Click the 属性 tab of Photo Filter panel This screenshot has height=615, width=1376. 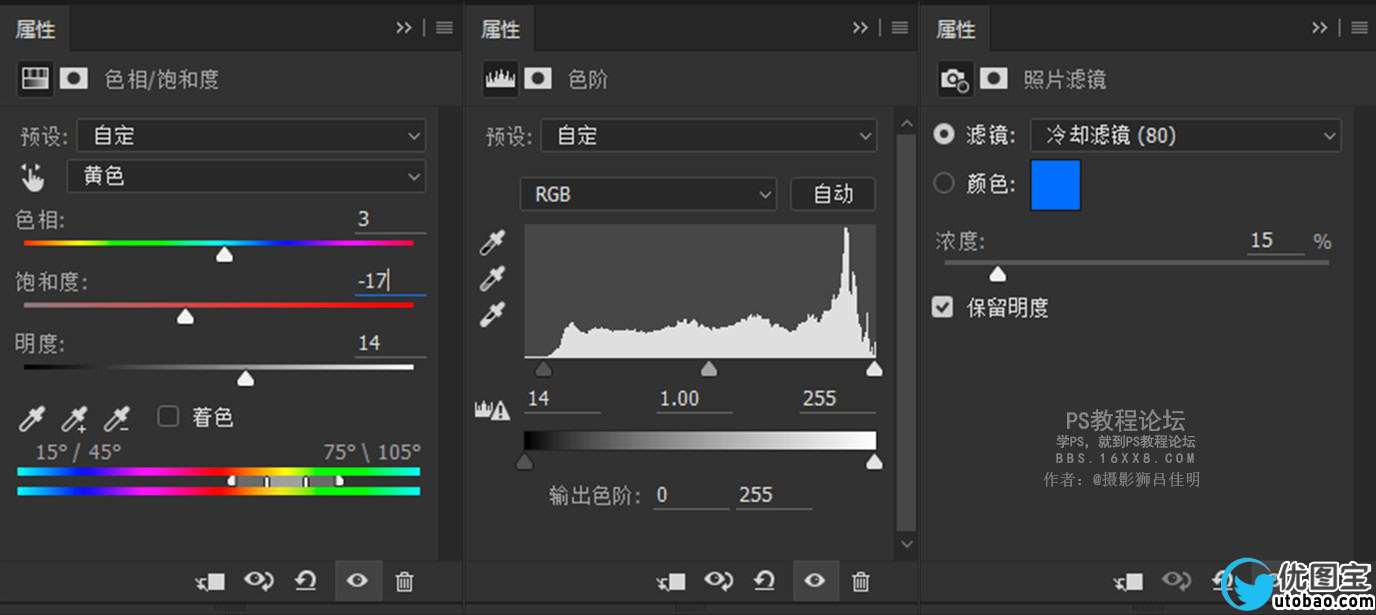point(955,29)
